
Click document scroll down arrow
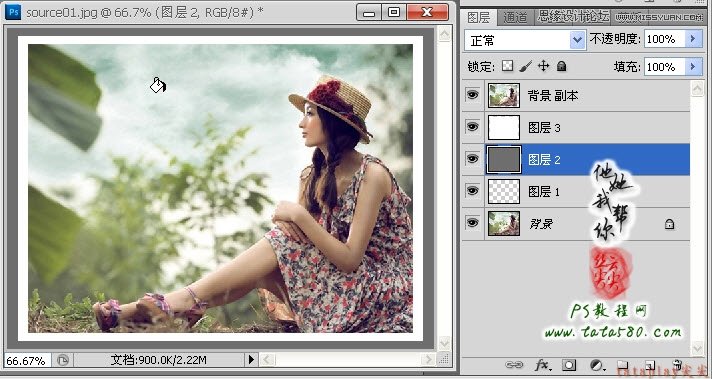tap(444, 343)
